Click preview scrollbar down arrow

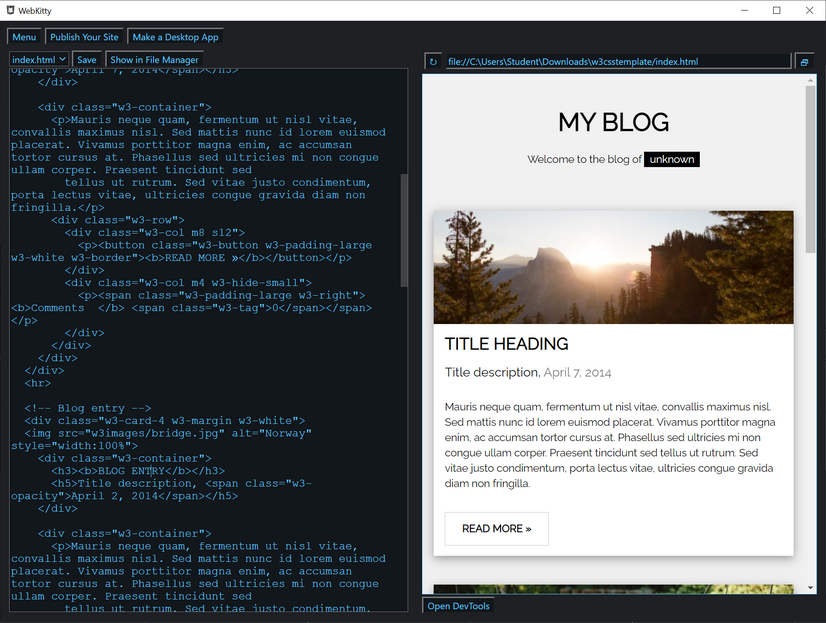click(x=810, y=588)
